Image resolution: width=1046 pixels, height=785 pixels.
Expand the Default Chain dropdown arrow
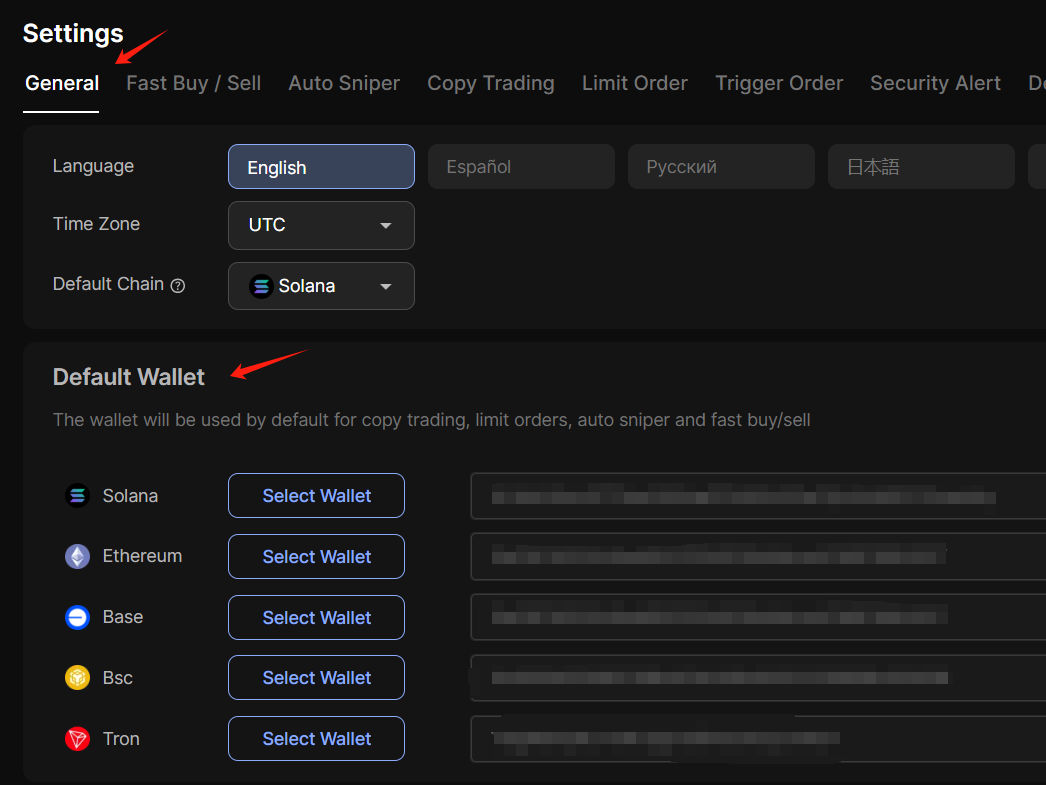pos(386,287)
